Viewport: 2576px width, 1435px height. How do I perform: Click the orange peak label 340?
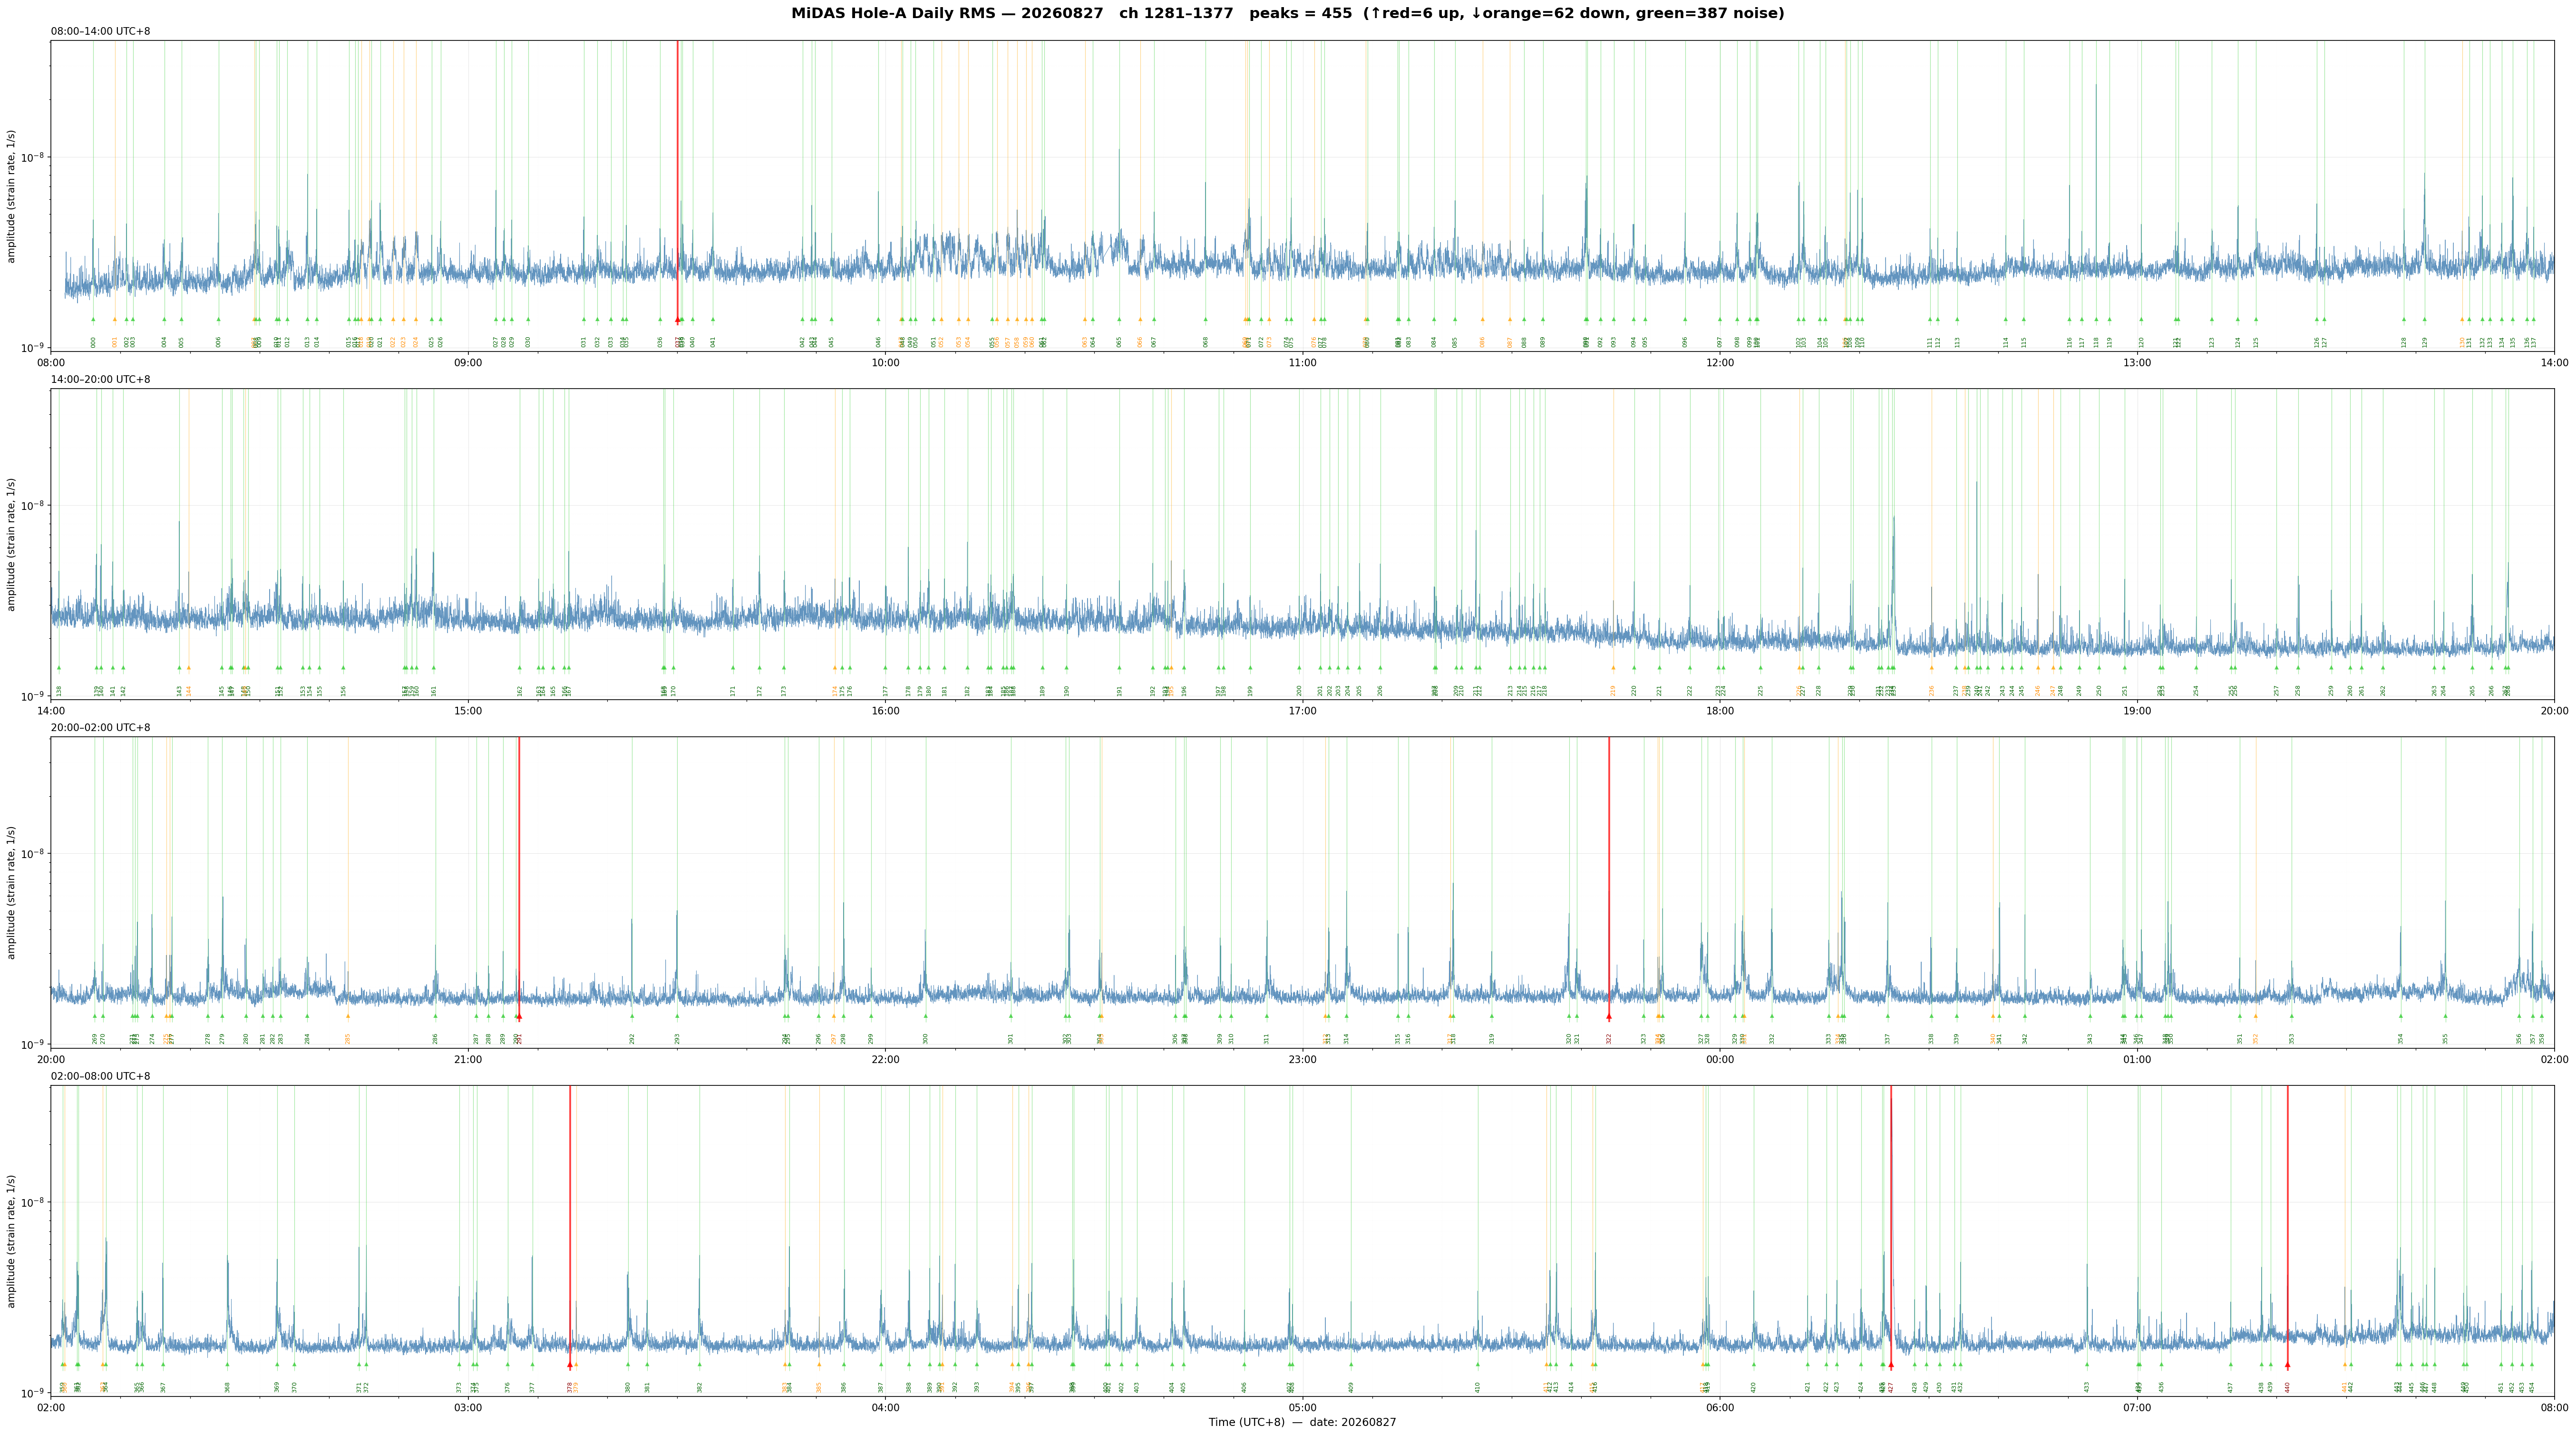[1993, 1039]
